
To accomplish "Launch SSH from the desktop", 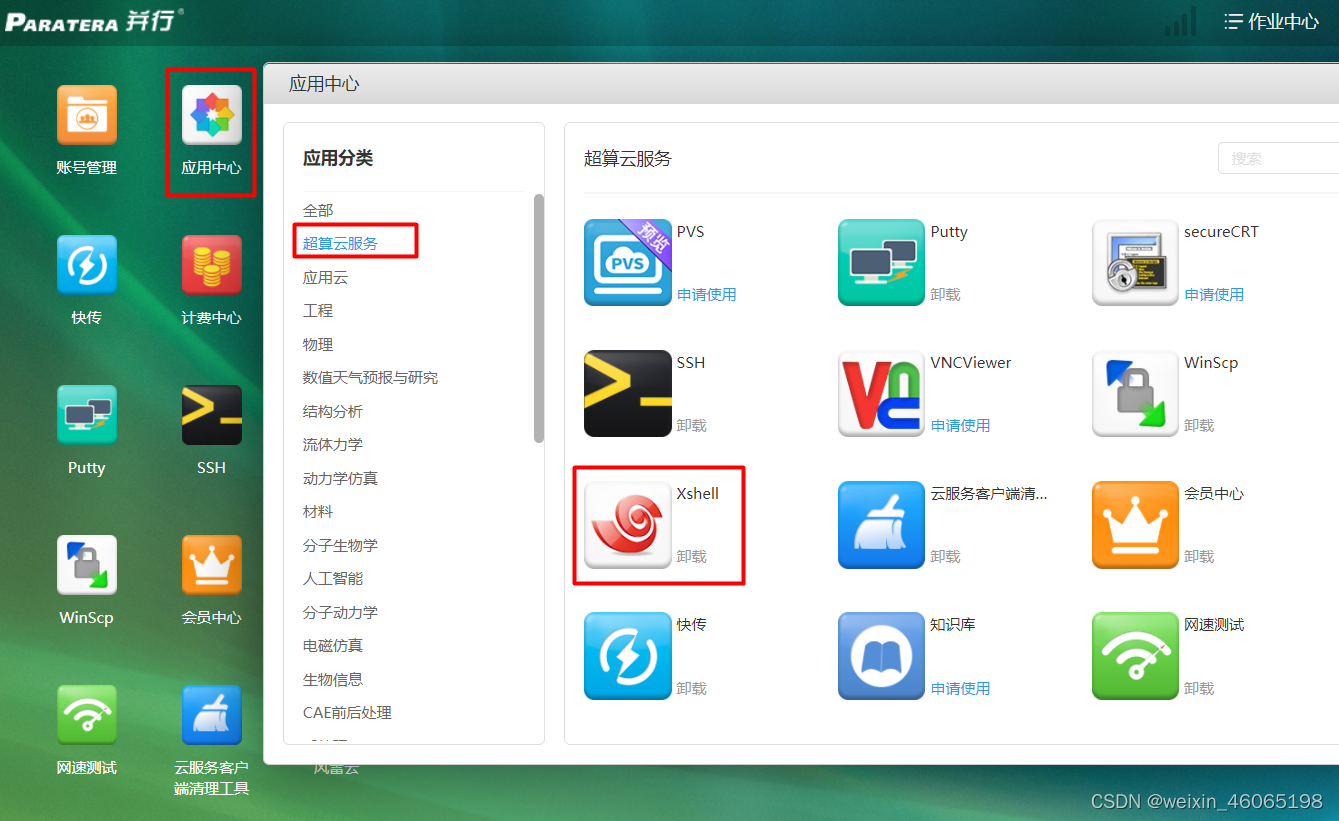I will pos(211,415).
